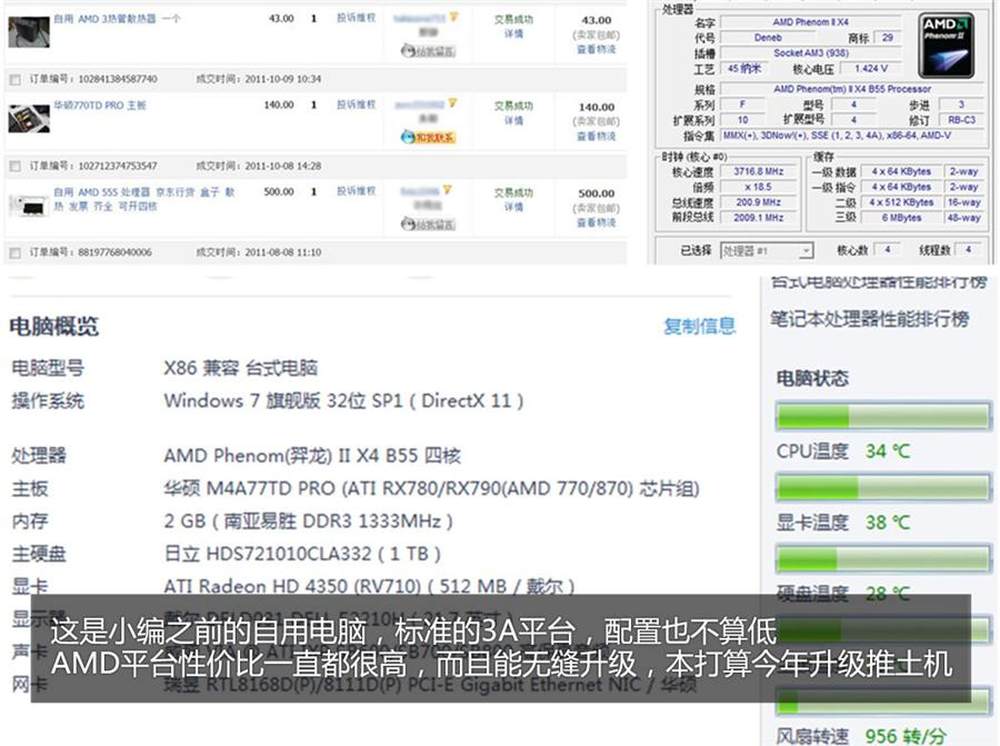1000x746 pixels.
Task: Select checkbox for order 102712374753547
Action: tap(15, 166)
